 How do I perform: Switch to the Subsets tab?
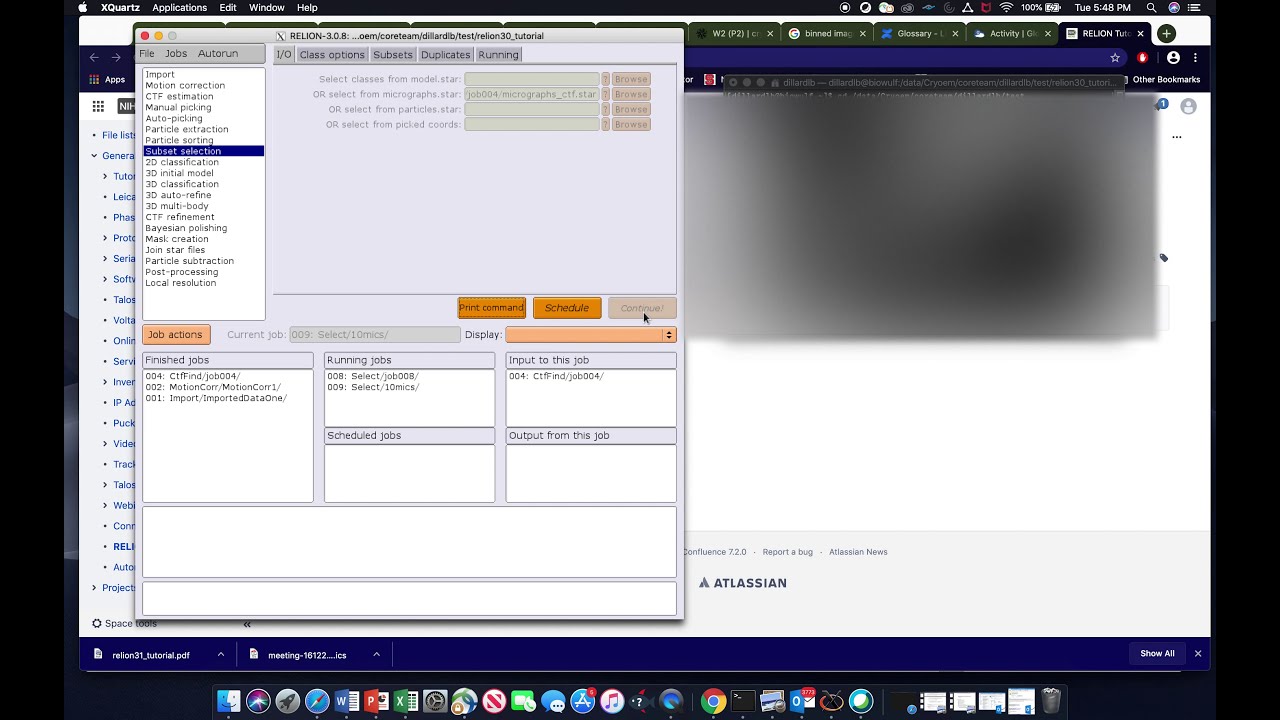click(393, 55)
